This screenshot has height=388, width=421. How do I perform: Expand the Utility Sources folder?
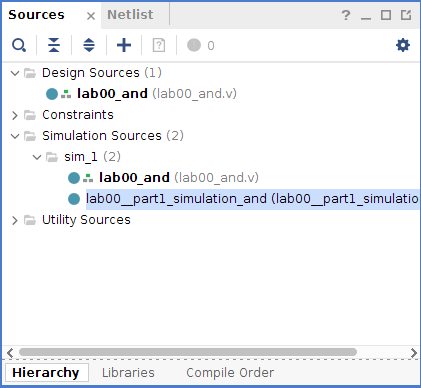(15, 220)
